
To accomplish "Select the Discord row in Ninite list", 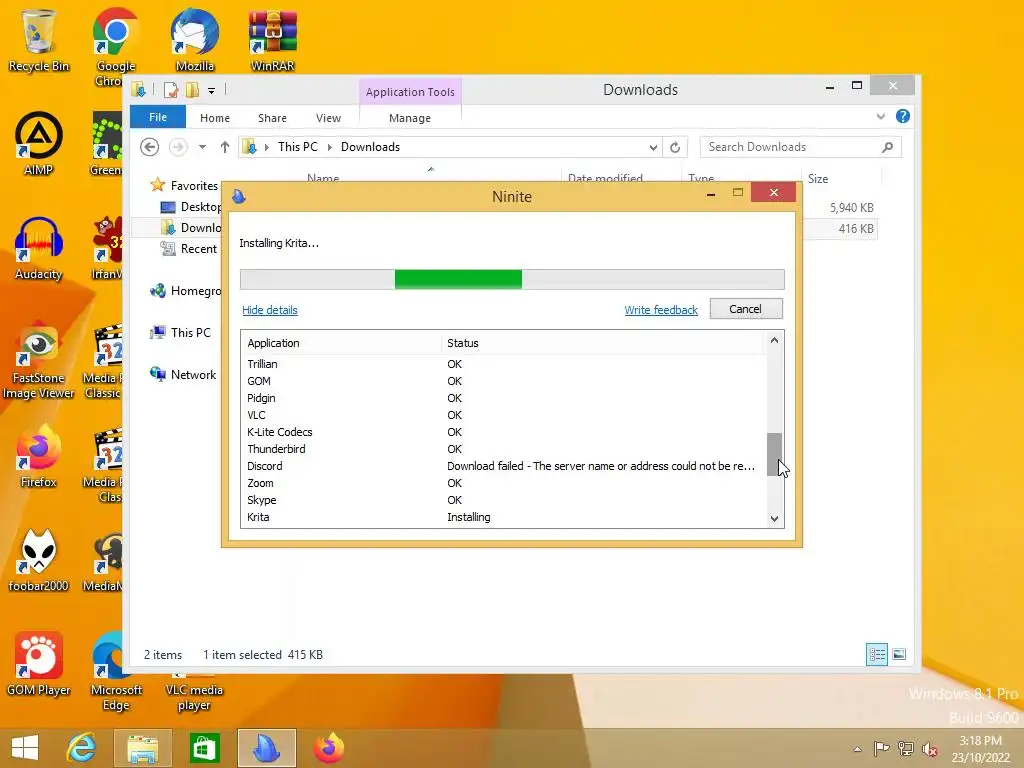I will coord(503,466).
